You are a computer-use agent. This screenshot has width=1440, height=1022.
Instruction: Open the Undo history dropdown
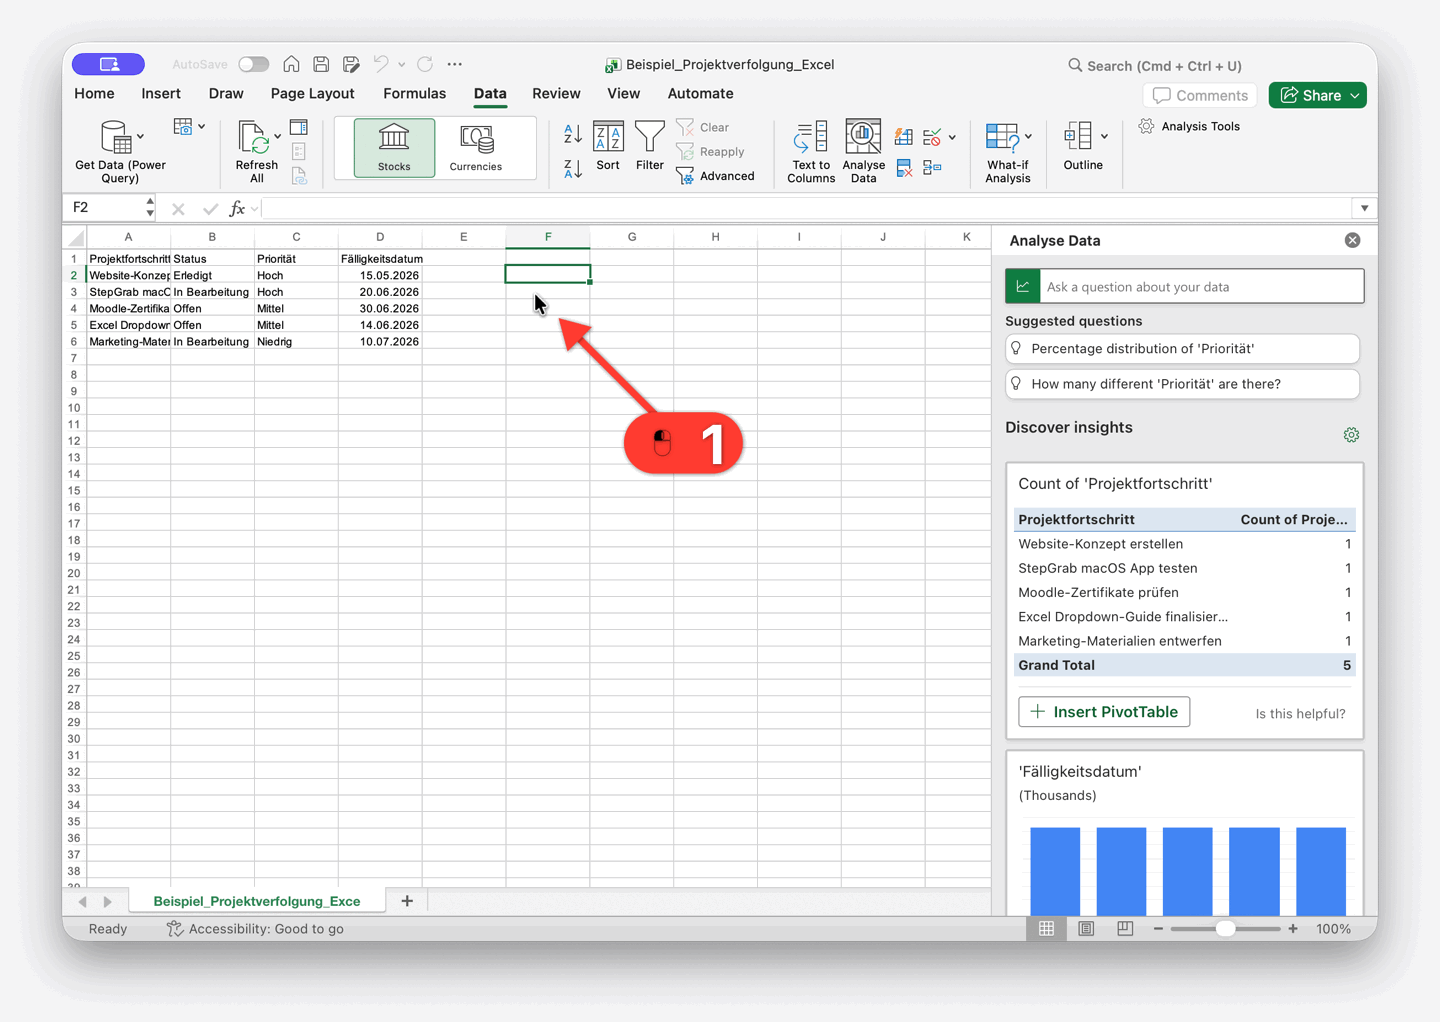point(401,64)
